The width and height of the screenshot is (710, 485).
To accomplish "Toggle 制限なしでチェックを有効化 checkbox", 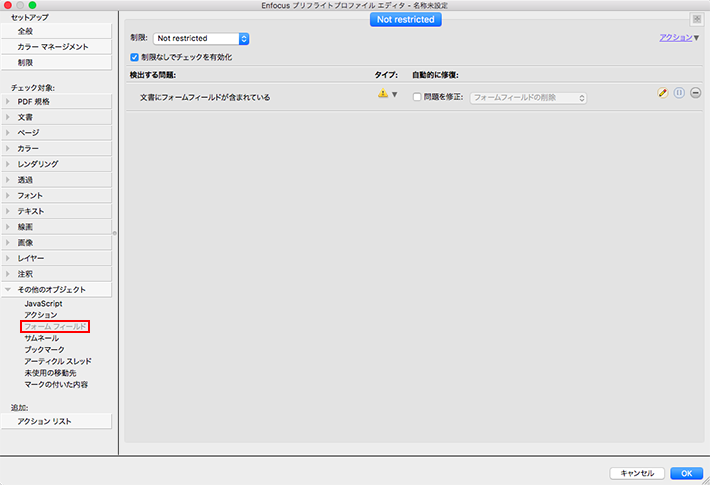I will (135, 57).
